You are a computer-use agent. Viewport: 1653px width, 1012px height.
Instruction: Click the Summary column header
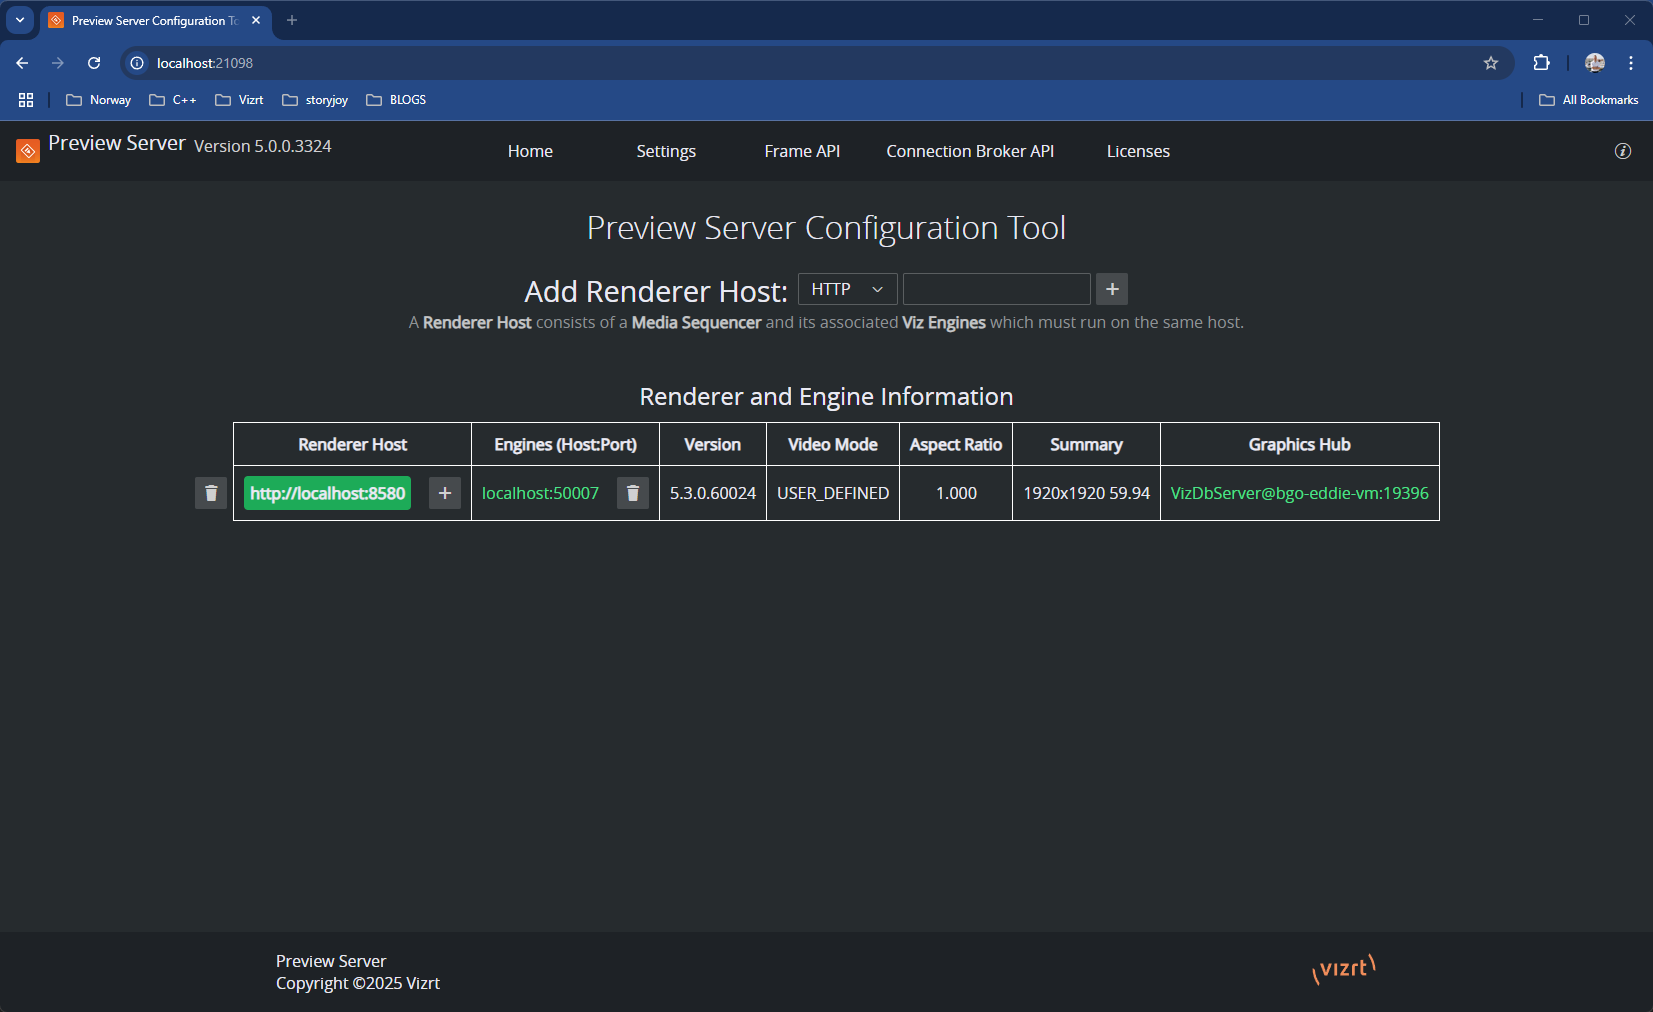[1086, 444]
